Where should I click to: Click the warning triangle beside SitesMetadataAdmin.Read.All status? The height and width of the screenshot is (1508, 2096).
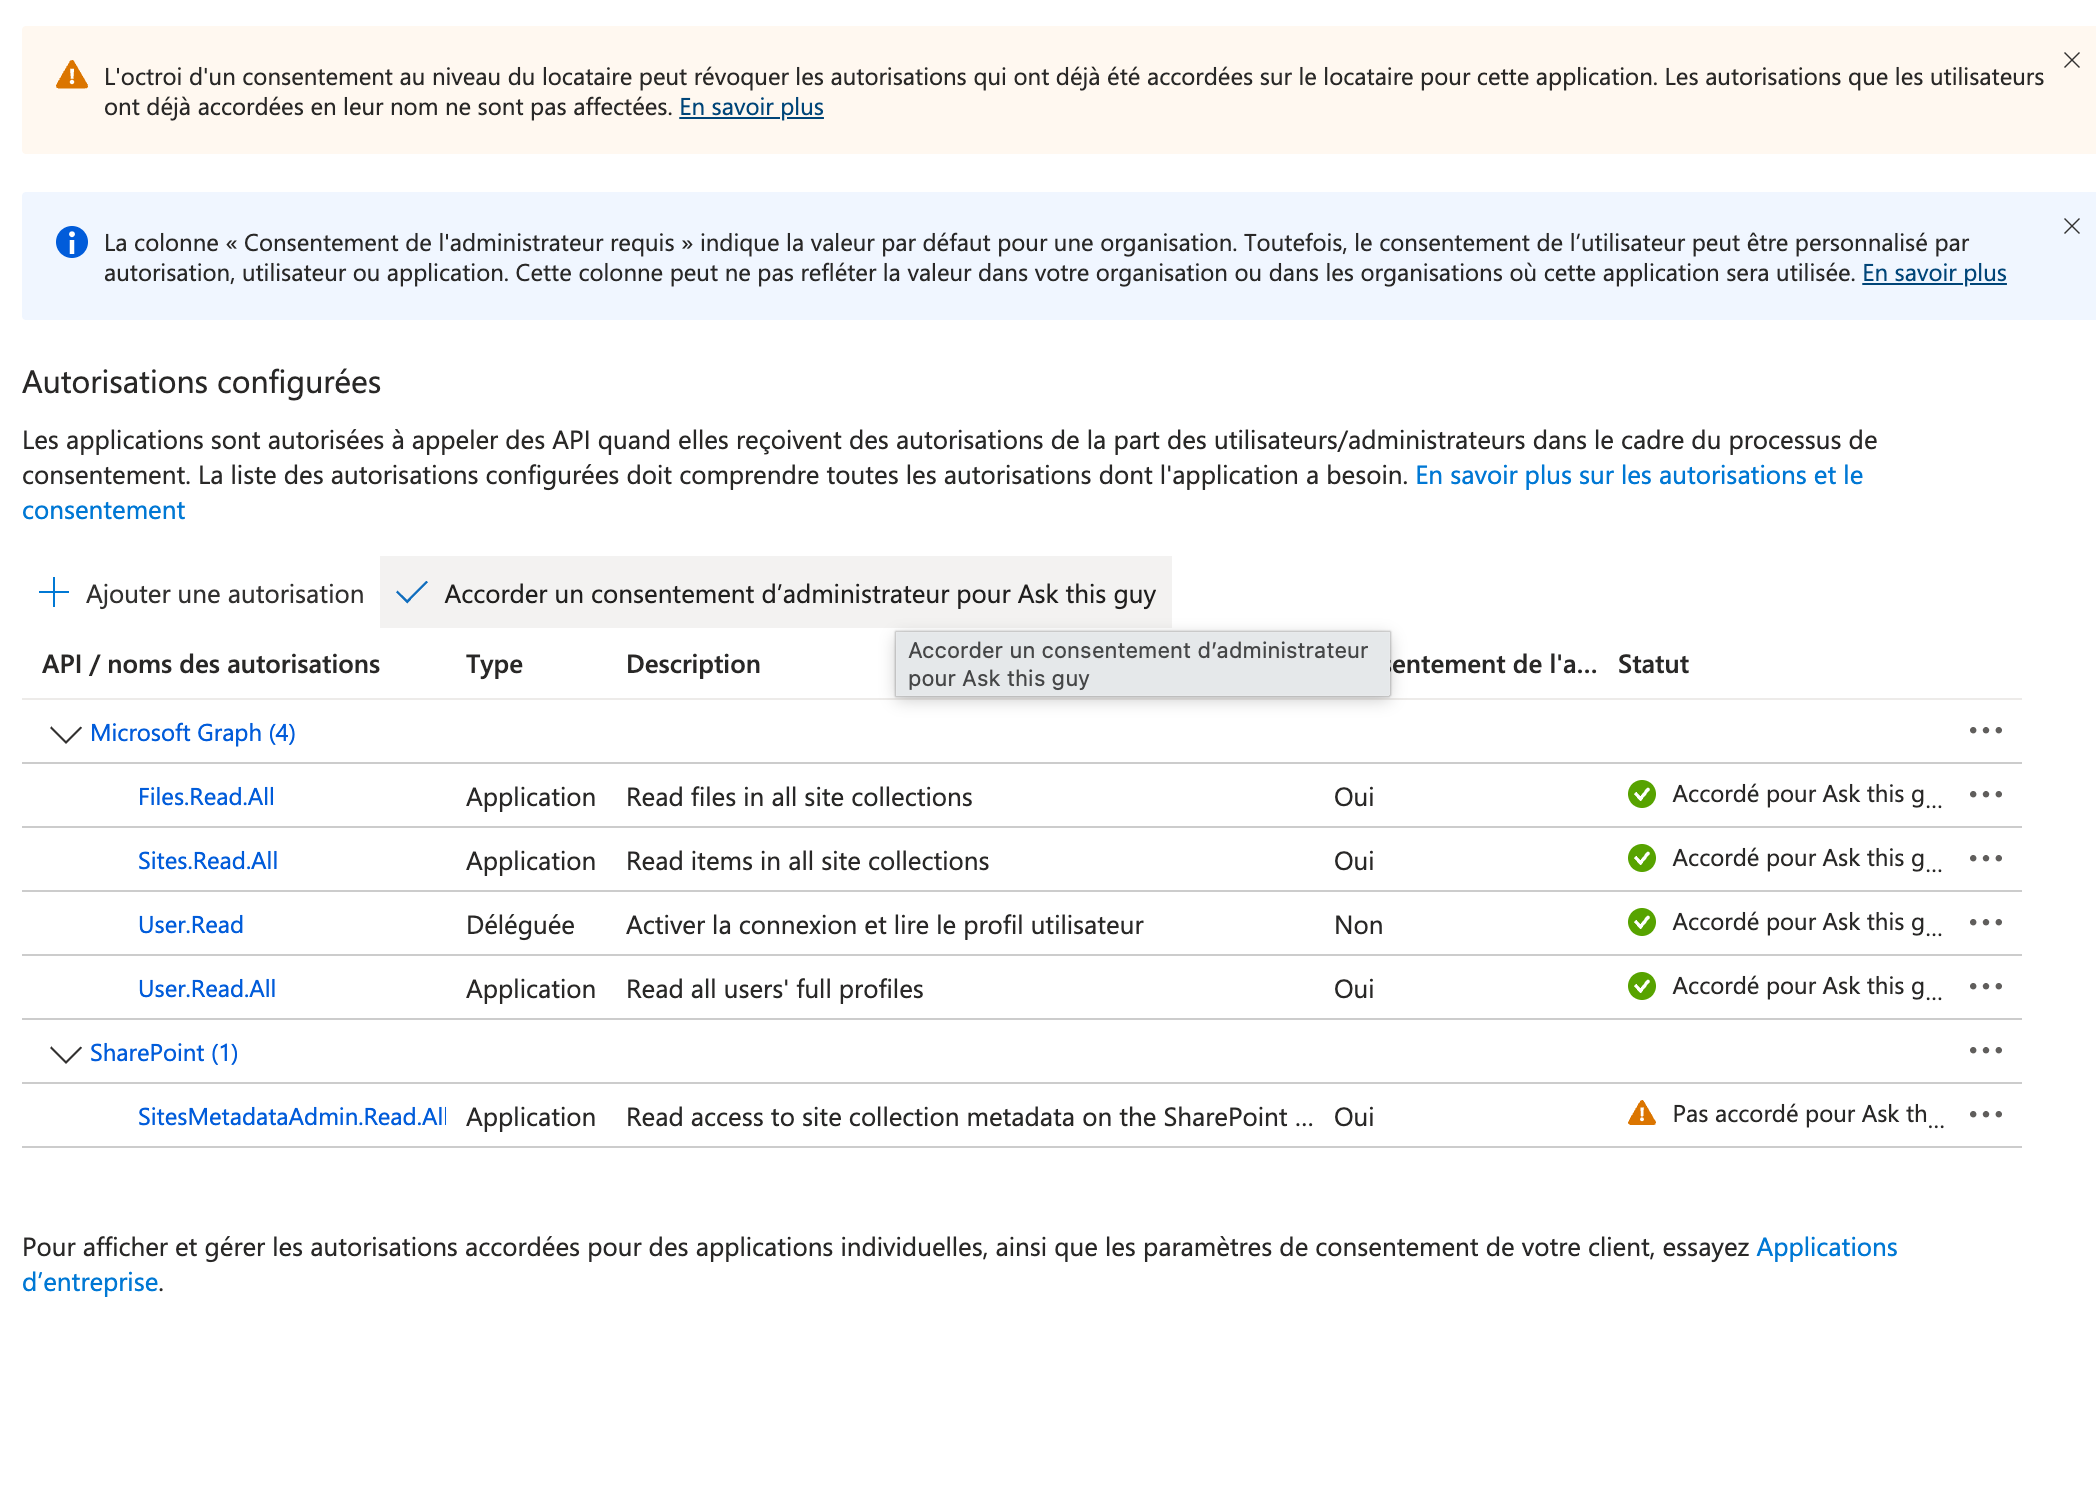[x=1641, y=1113]
